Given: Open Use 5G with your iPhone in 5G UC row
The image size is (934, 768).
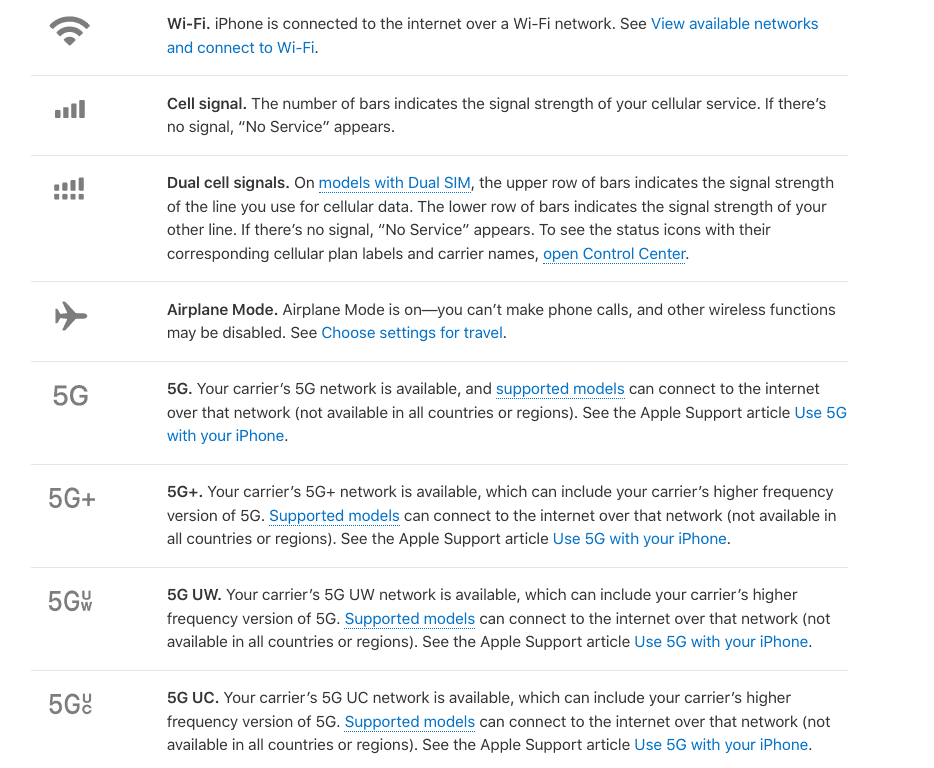Looking at the screenshot, I should (x=721, y=745).
